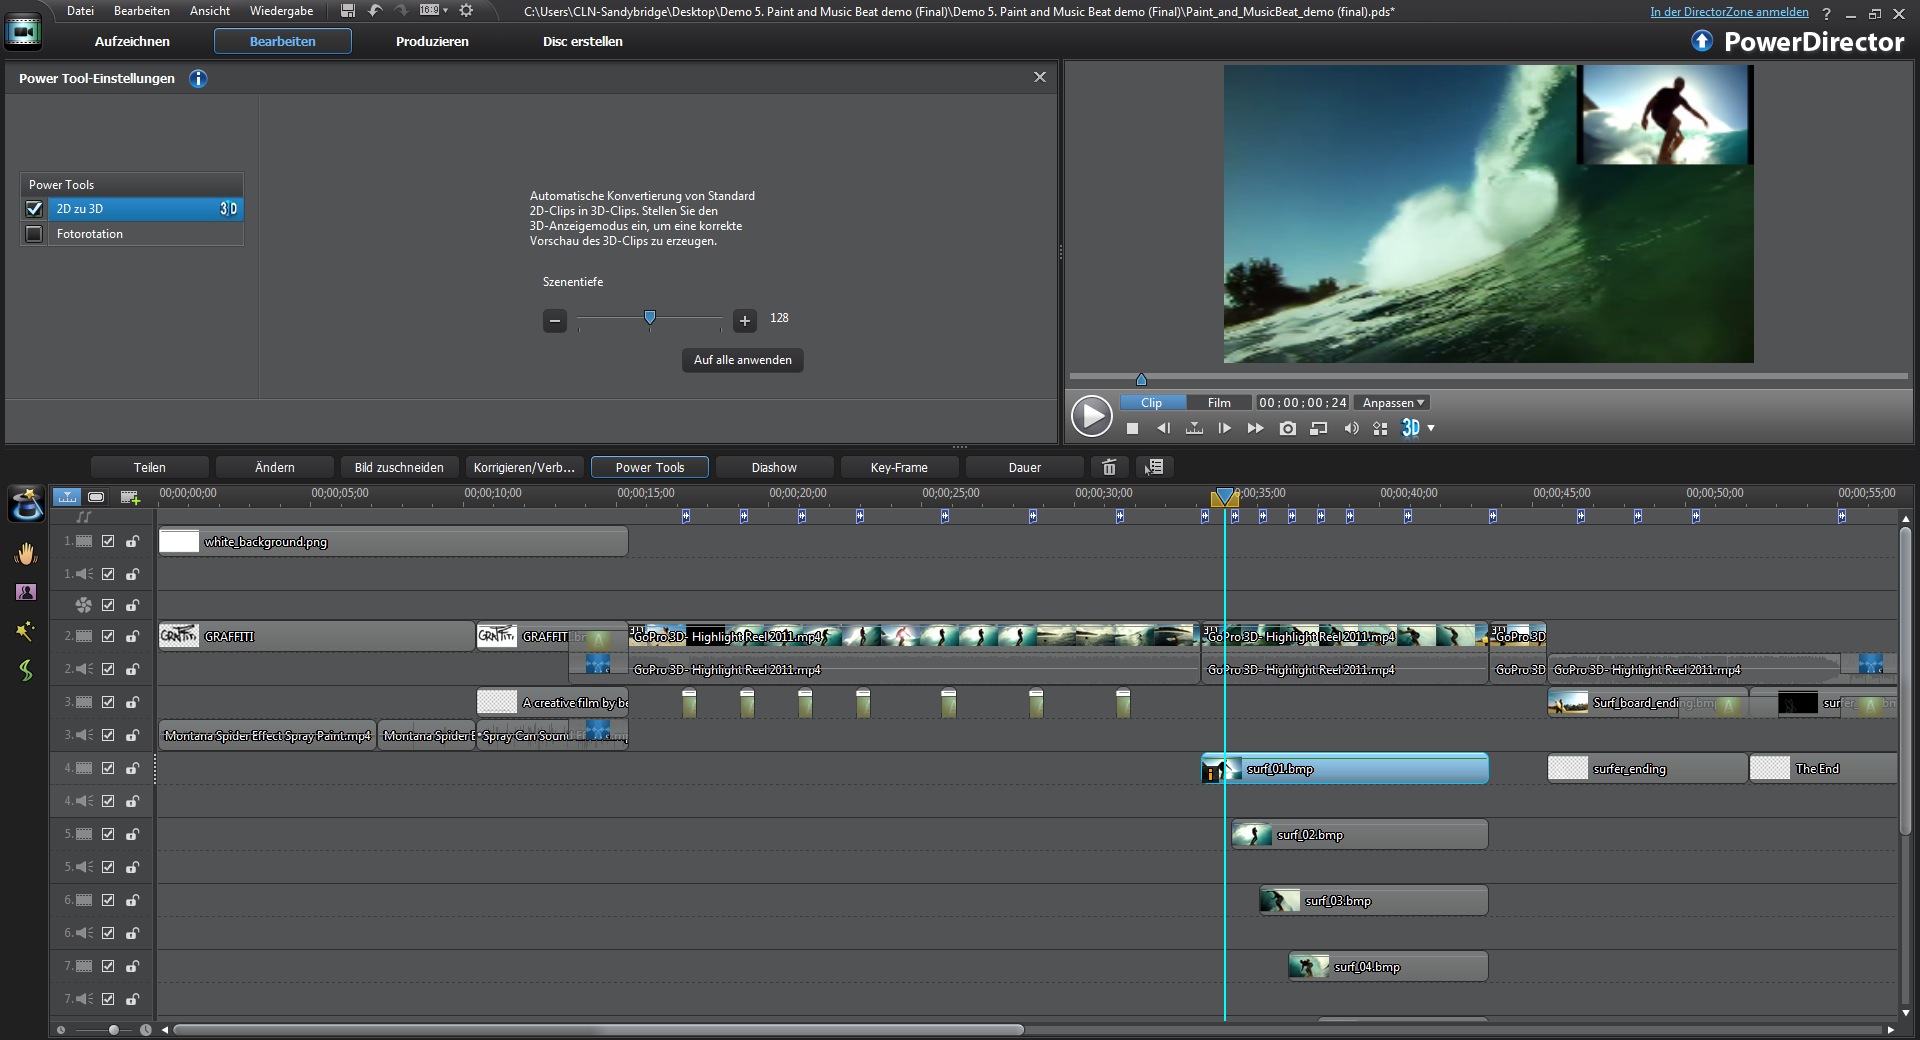The width and height of the screenshot is (1920, 1040).
Task: Select the timeline view icon
Action: click(67, 496)
